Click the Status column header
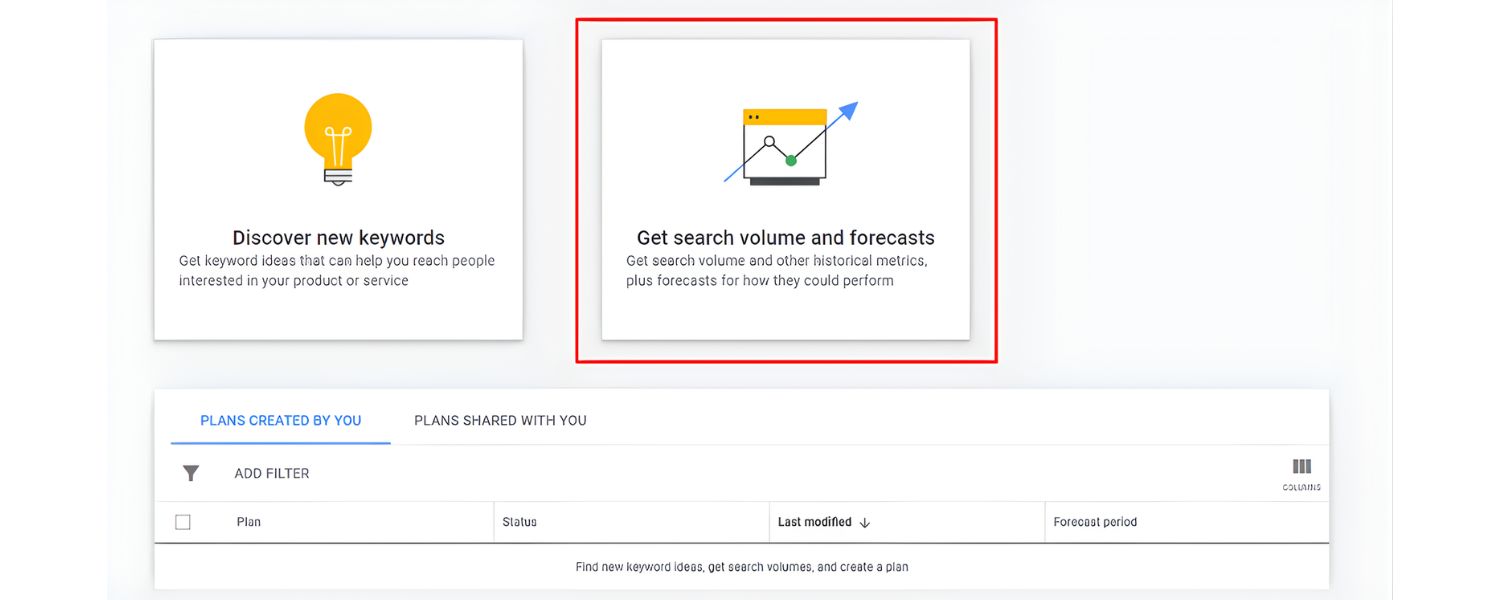Image resolution: width=1500 pixels, height=600 pixels. (519, 521)
